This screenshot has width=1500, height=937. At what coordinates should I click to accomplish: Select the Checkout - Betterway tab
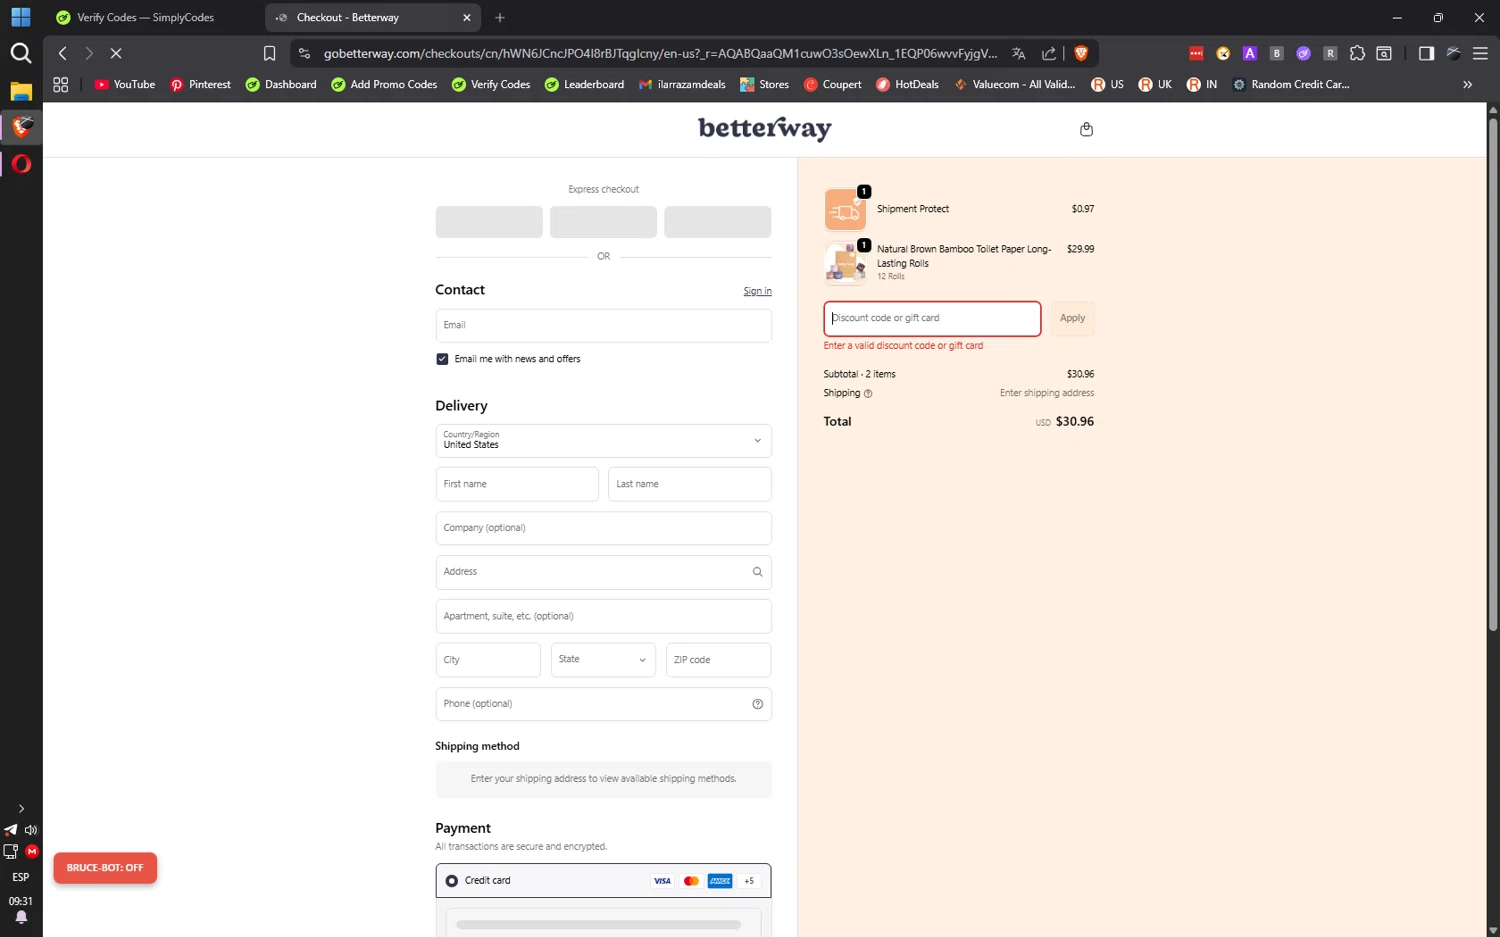pos(360,17)
